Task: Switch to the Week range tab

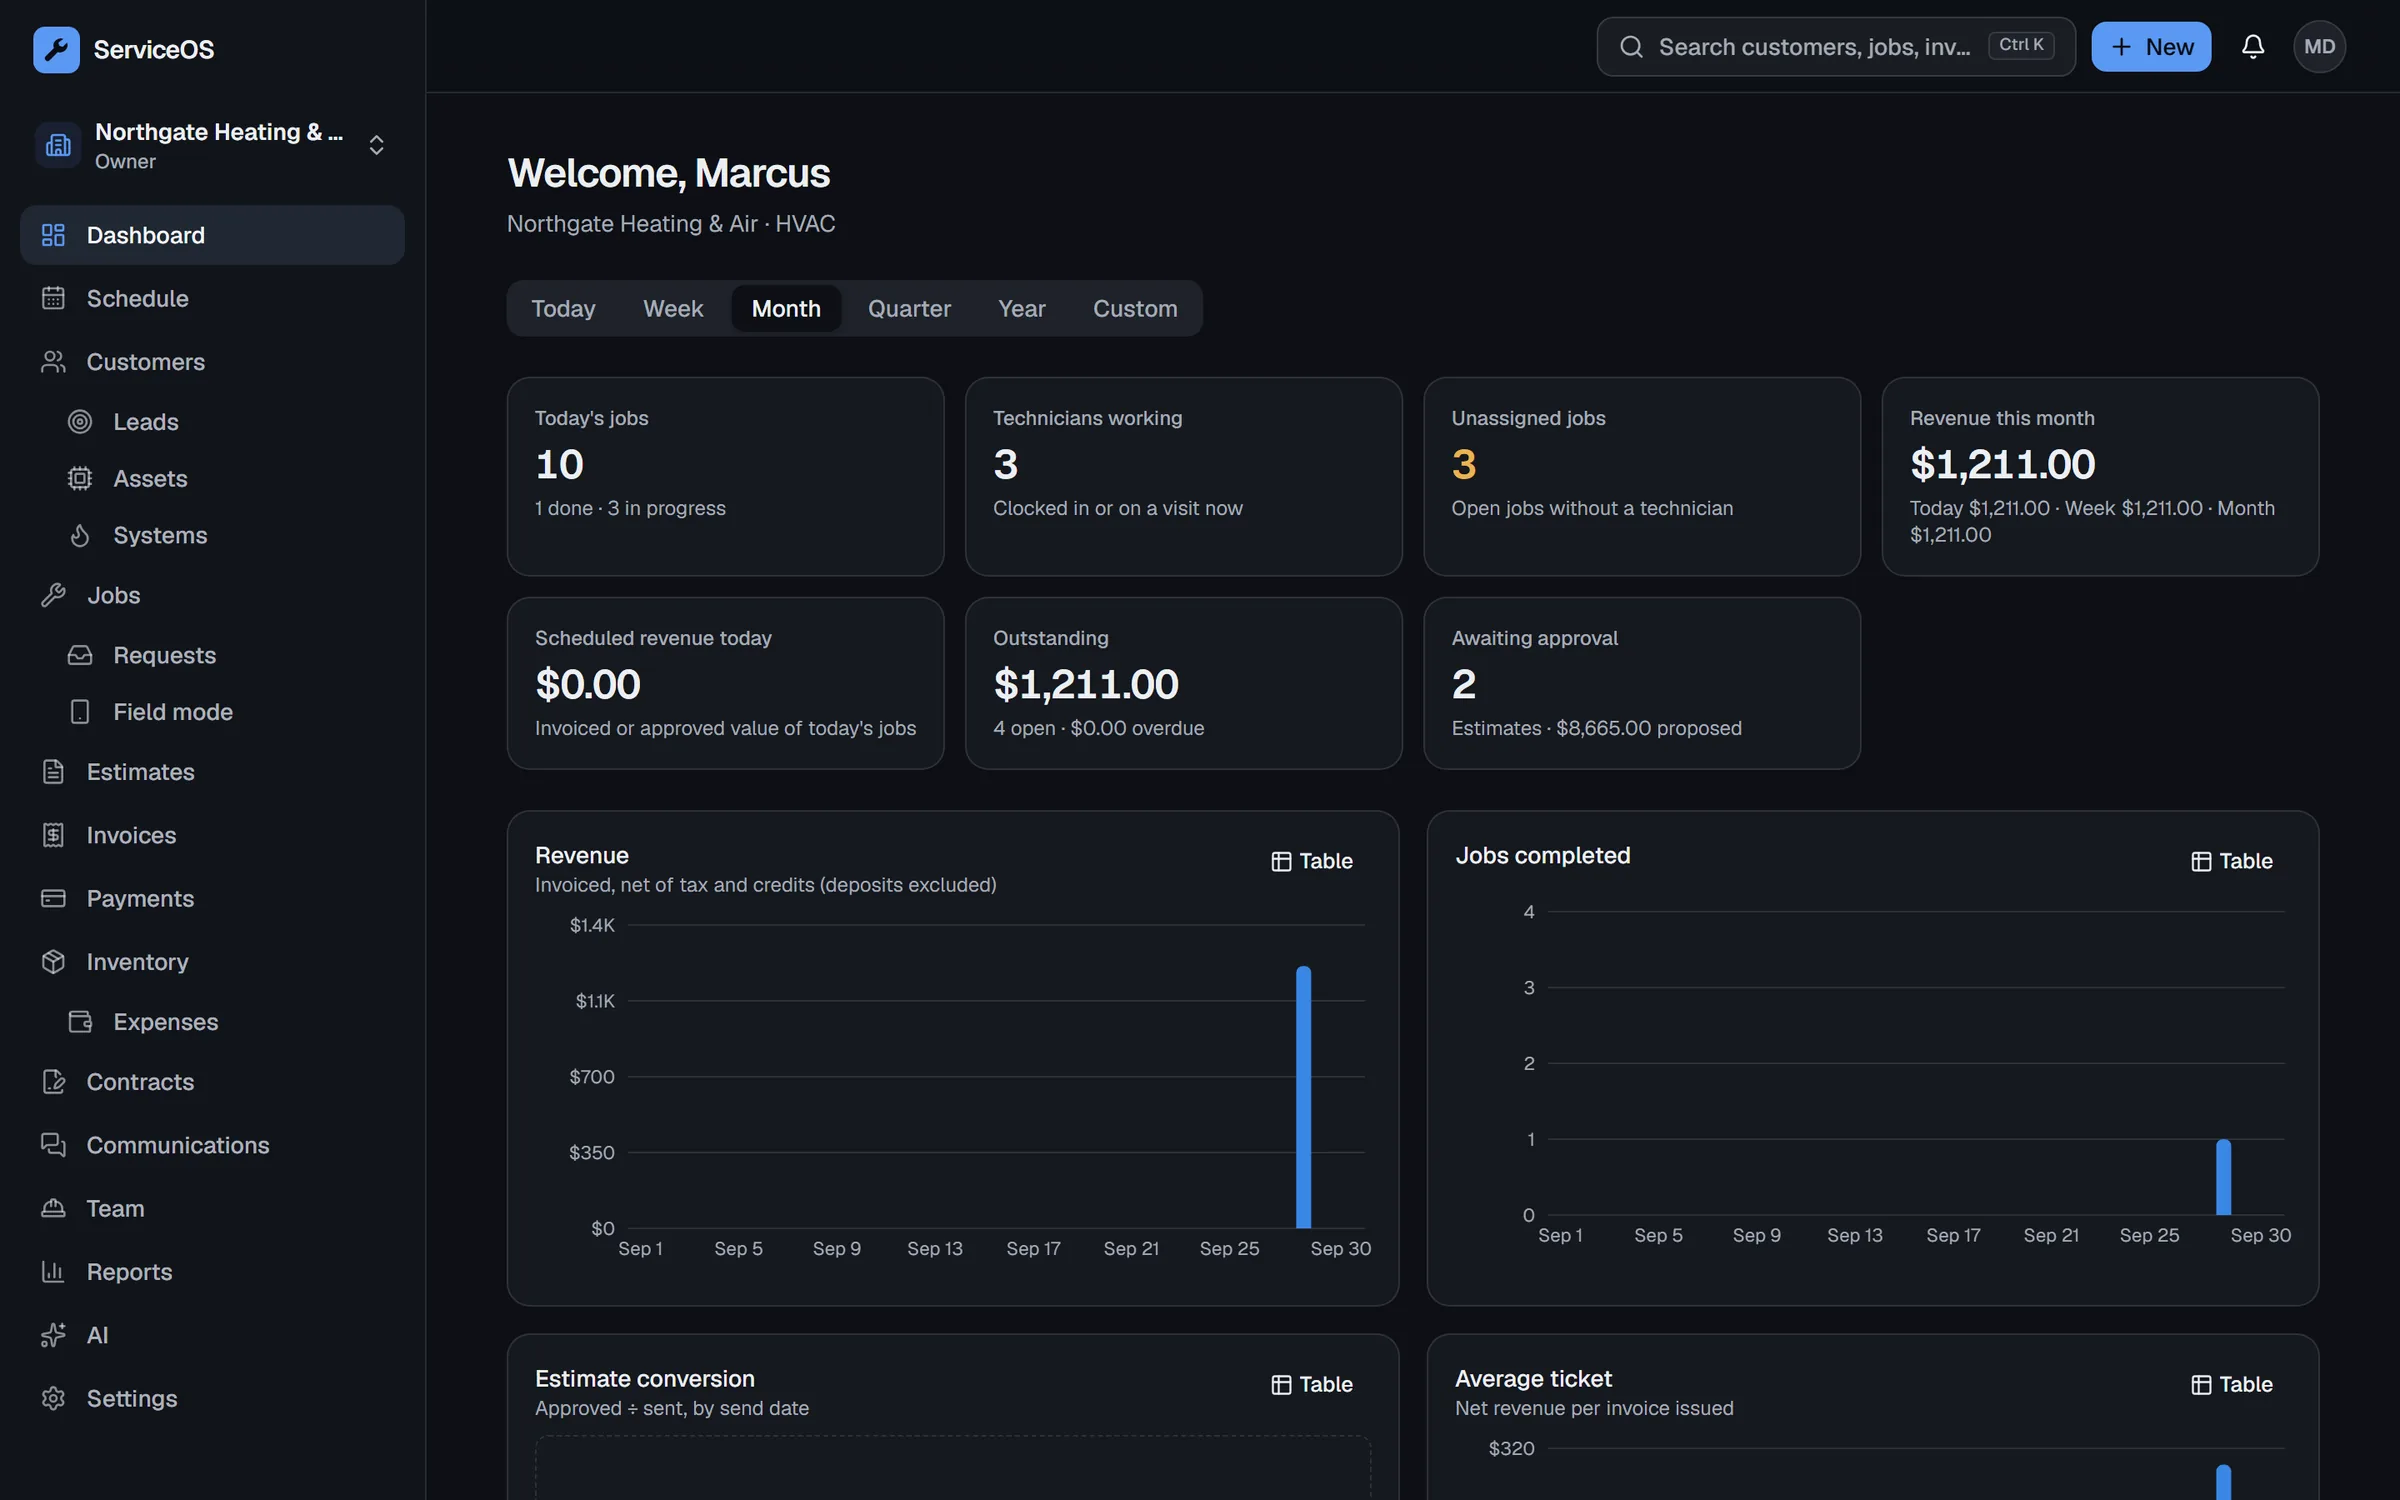Action: click(x=673, y=308)
